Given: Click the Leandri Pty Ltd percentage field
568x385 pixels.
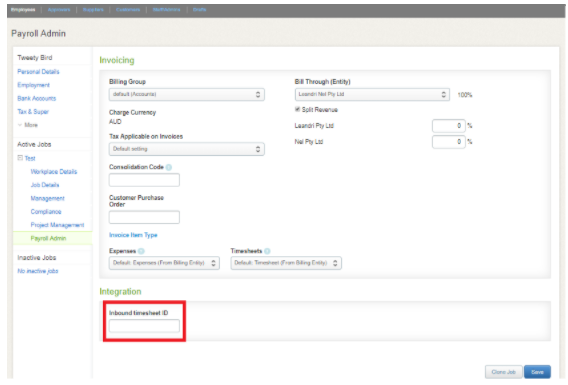Looking at the screenshot, I should coord(448,126).
